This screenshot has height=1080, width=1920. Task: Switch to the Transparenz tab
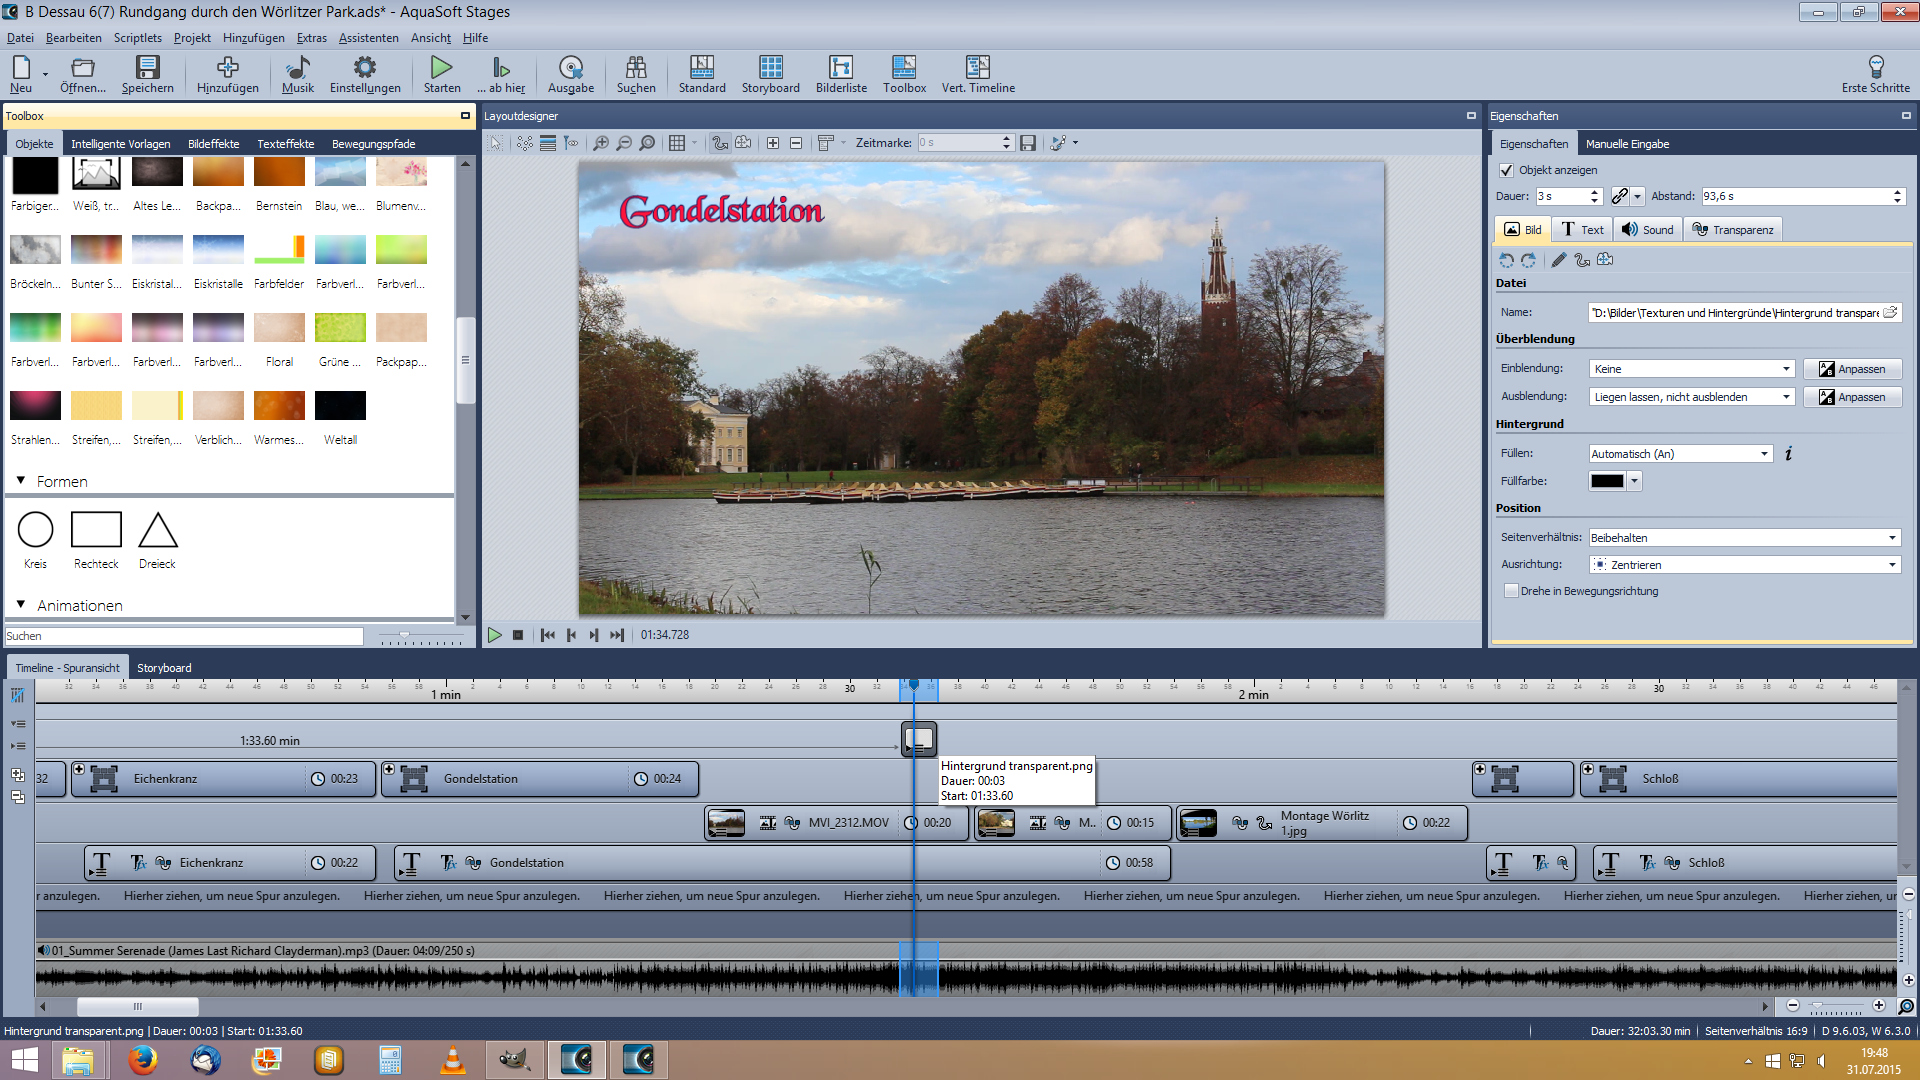1732,230
